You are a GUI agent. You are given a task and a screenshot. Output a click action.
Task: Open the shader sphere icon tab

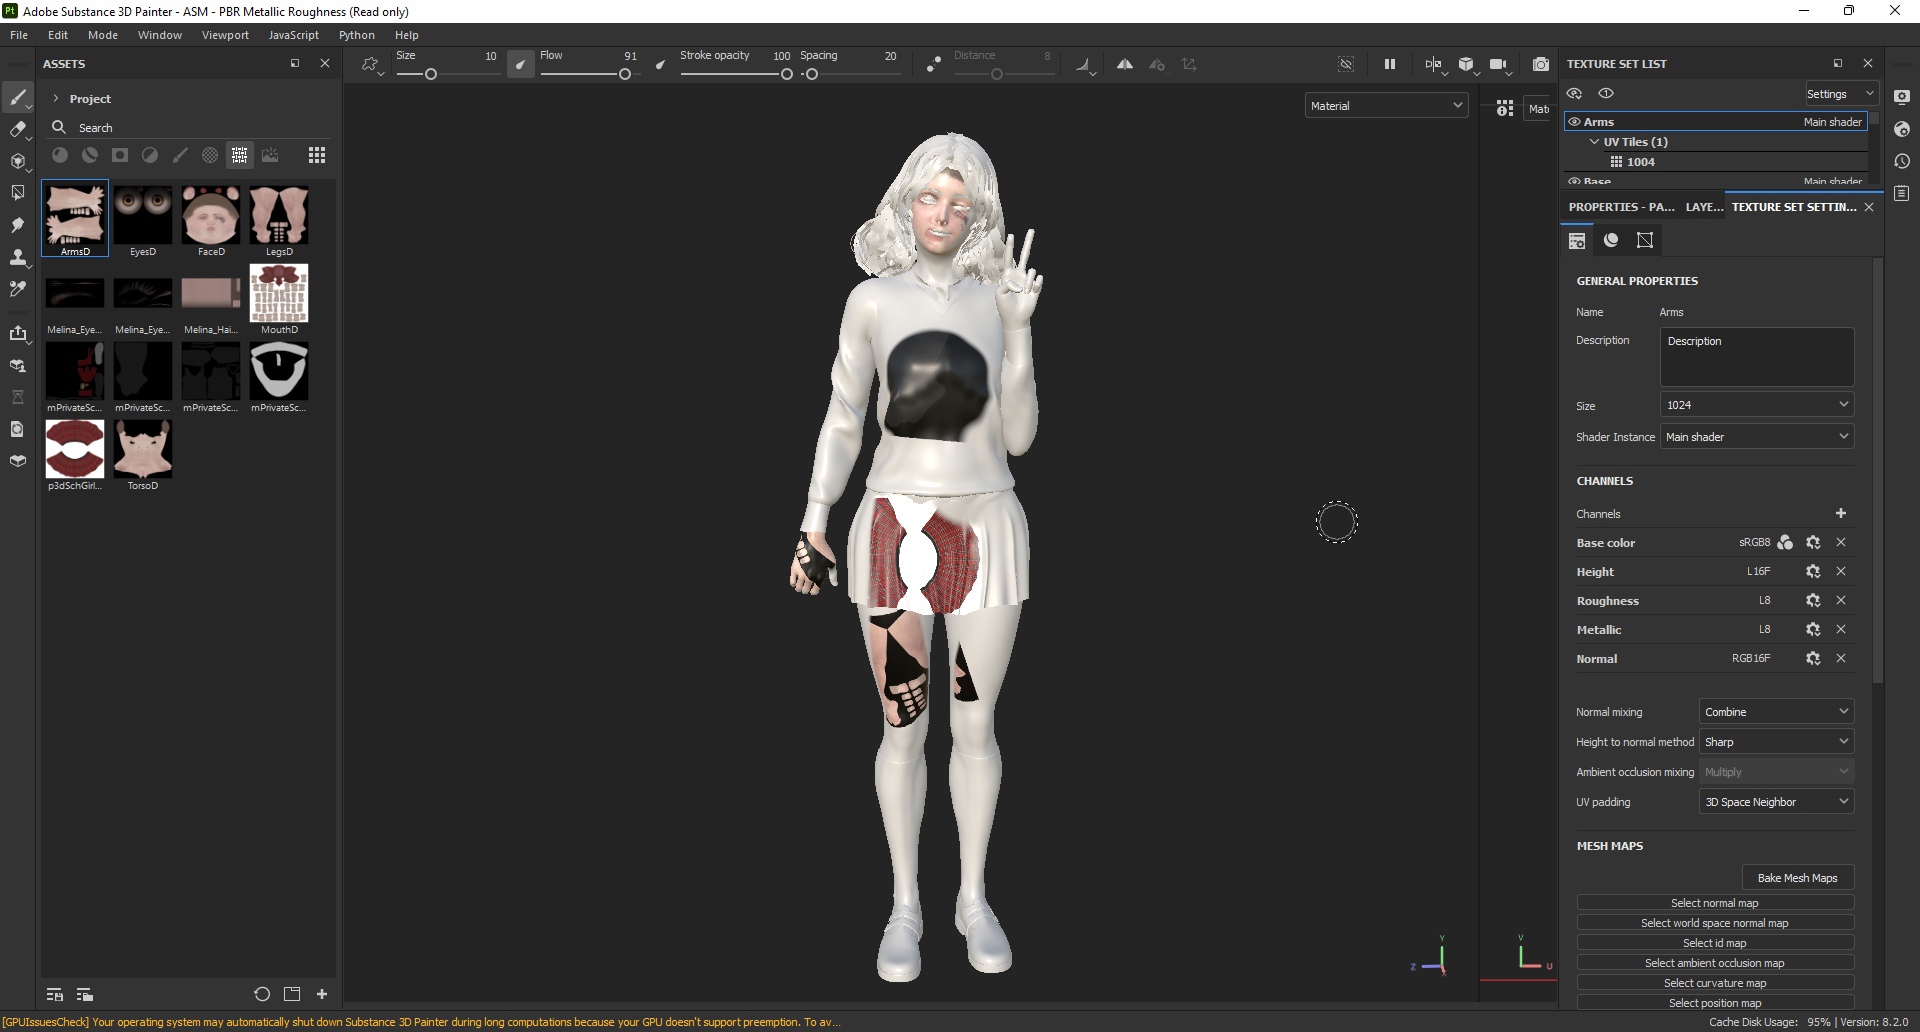click(1611, 240)
